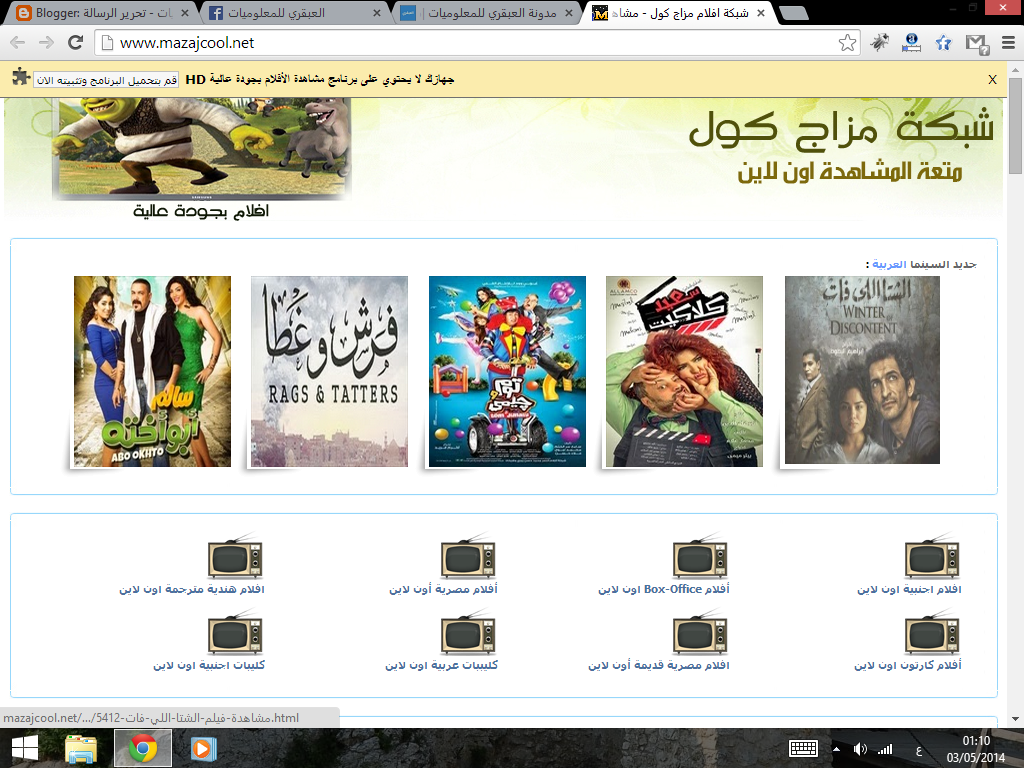The image size is (1024, 768).
Task: Click the TV icon above أفلام مصرية أون لاين
Action: click(468, 556)
